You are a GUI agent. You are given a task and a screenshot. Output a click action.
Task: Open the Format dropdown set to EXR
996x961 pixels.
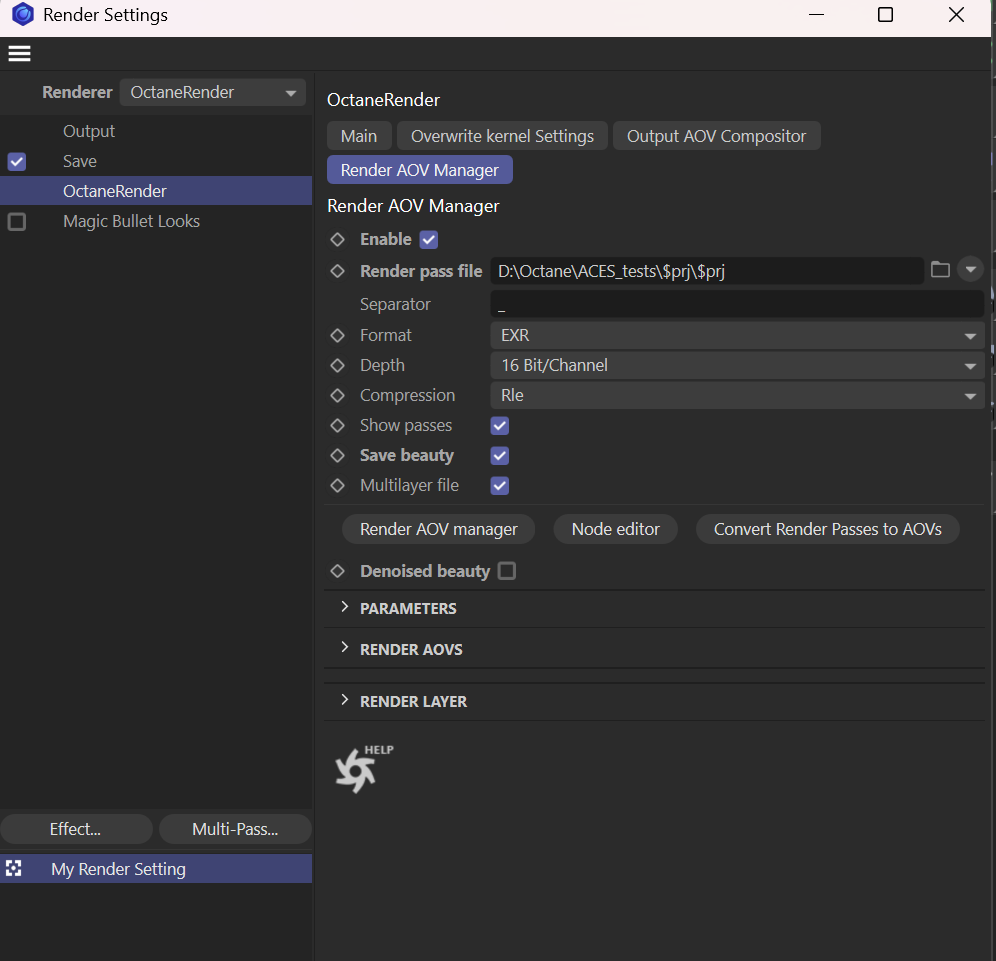tap(737, 335)
